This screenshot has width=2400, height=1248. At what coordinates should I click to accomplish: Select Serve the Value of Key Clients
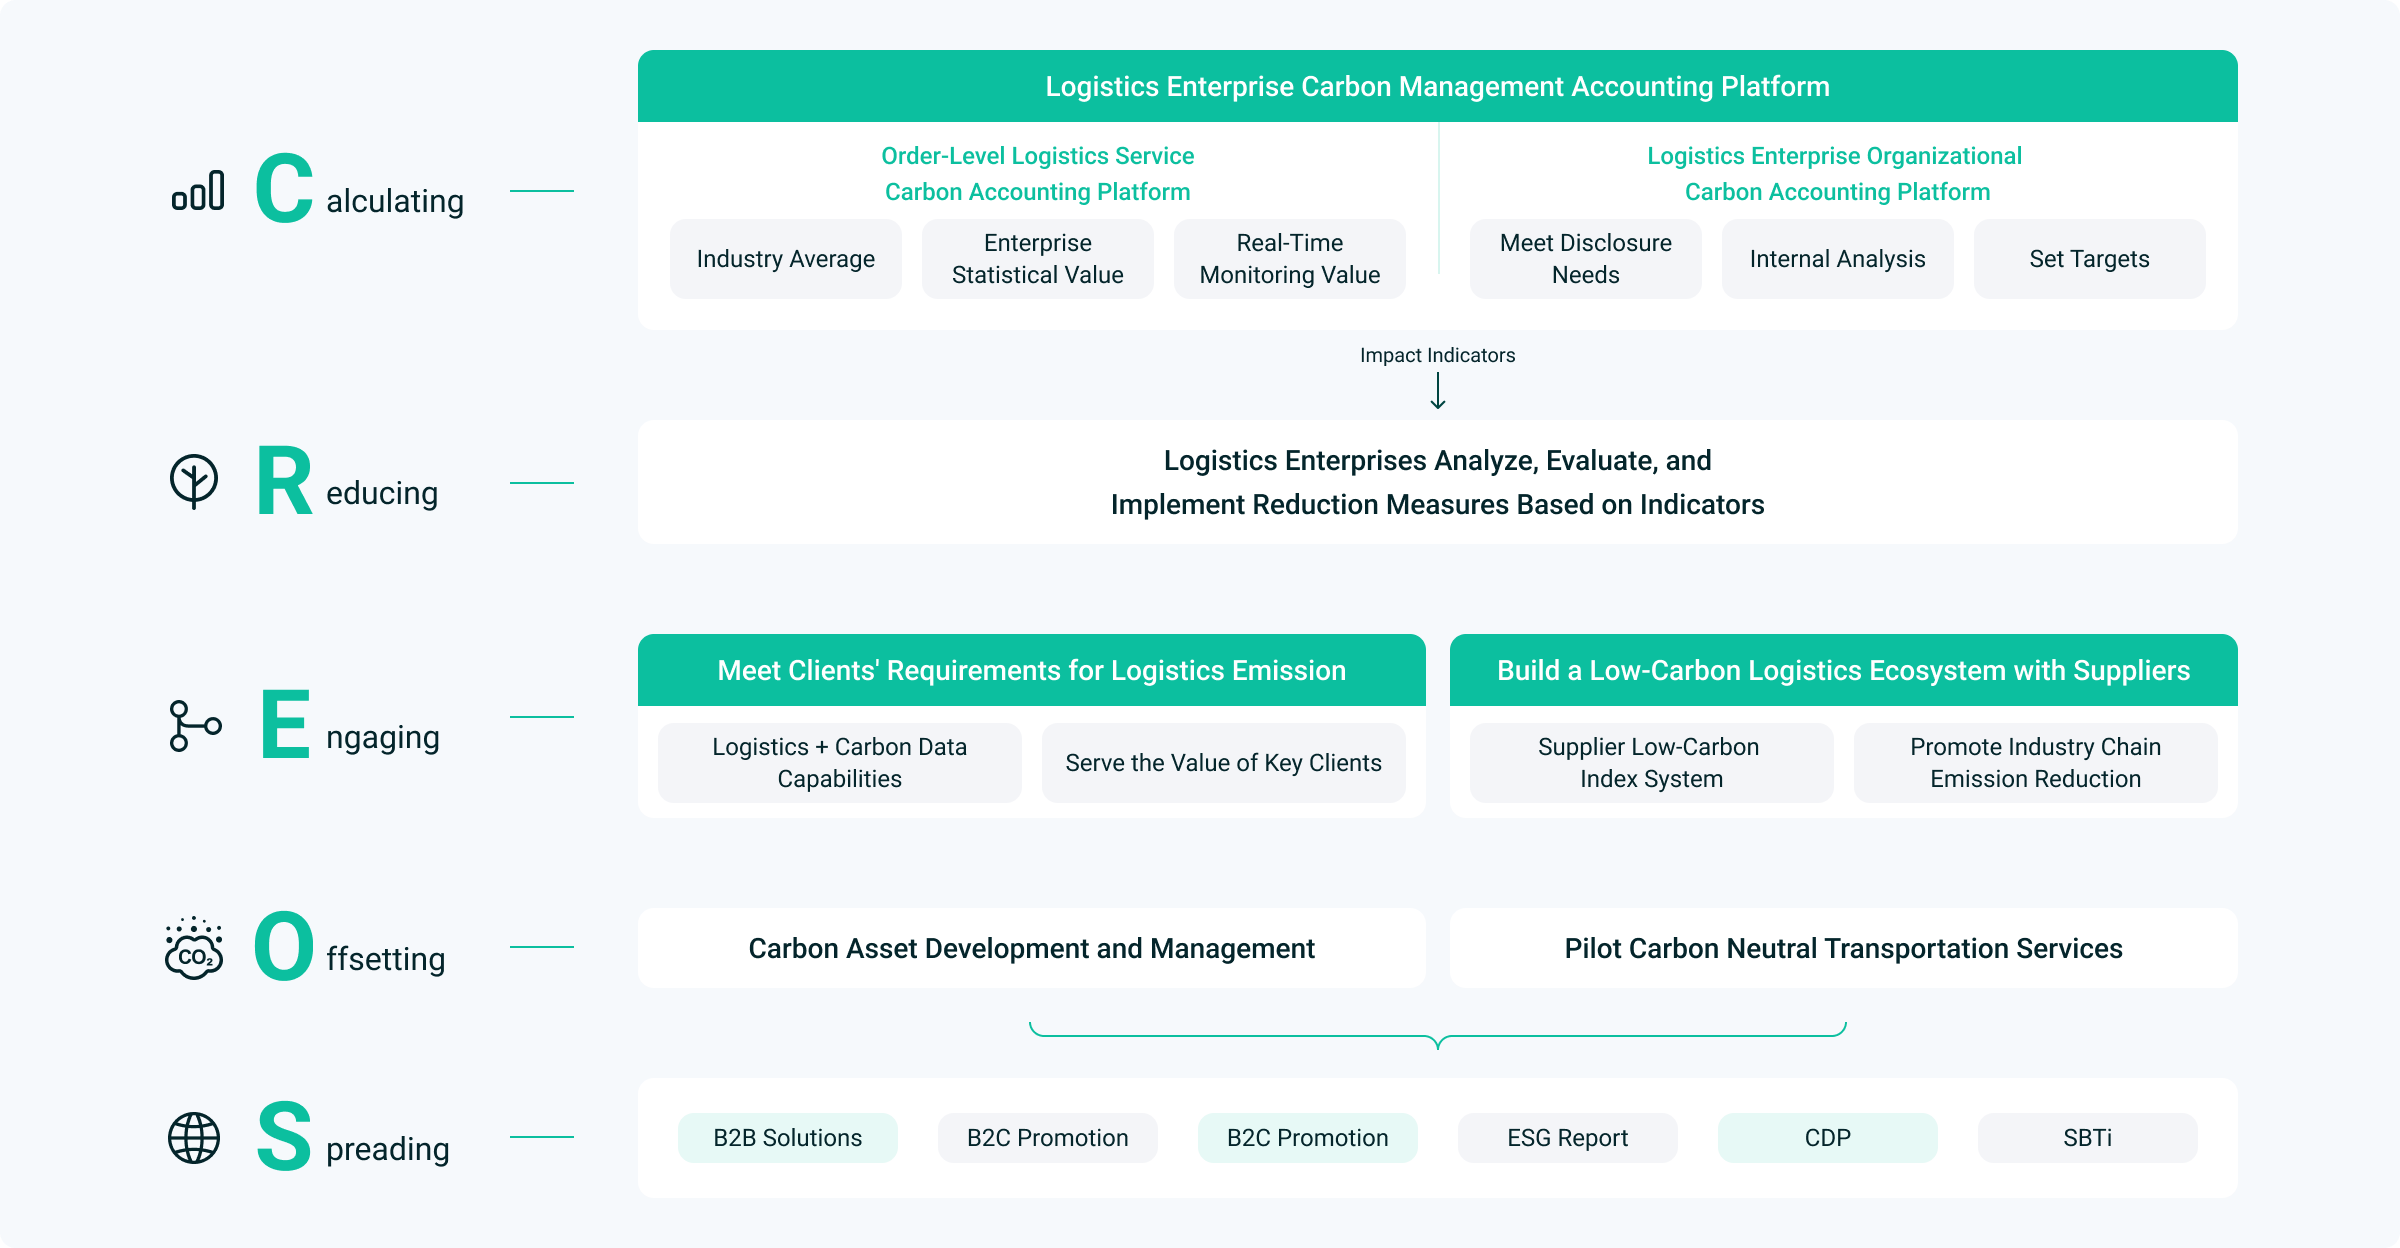pos(1224,763)
